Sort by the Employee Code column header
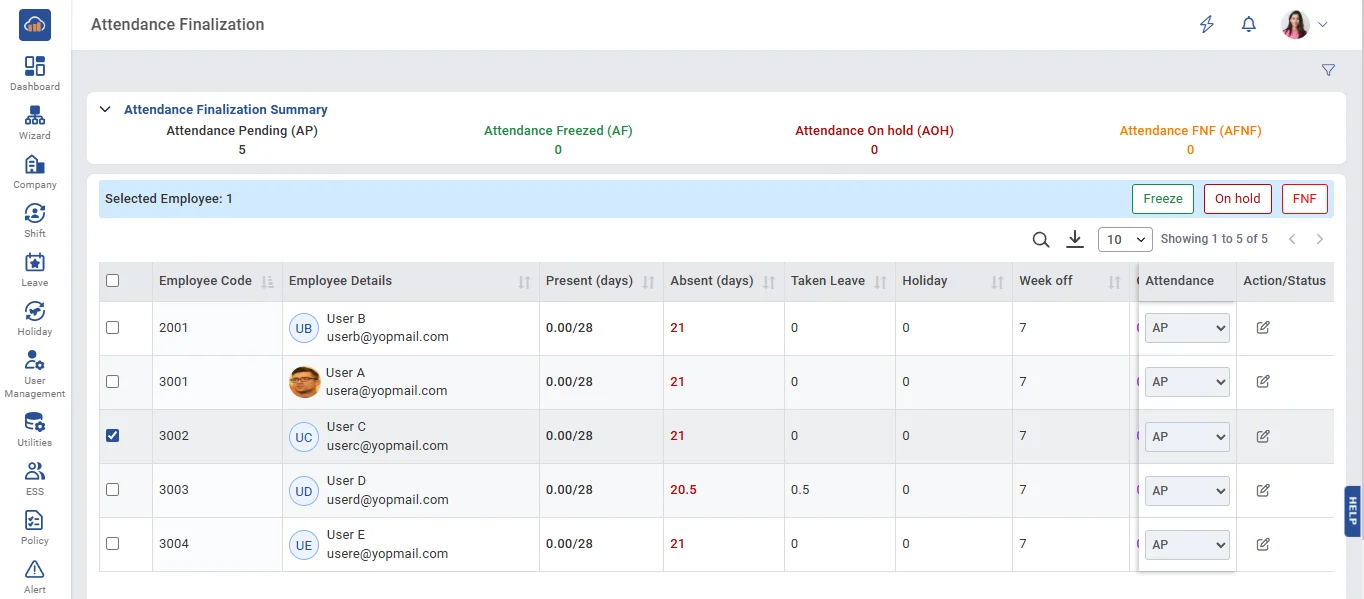The height and width of the screenshot is (599, 1364). pyautogui.click(x=205, y=281)
